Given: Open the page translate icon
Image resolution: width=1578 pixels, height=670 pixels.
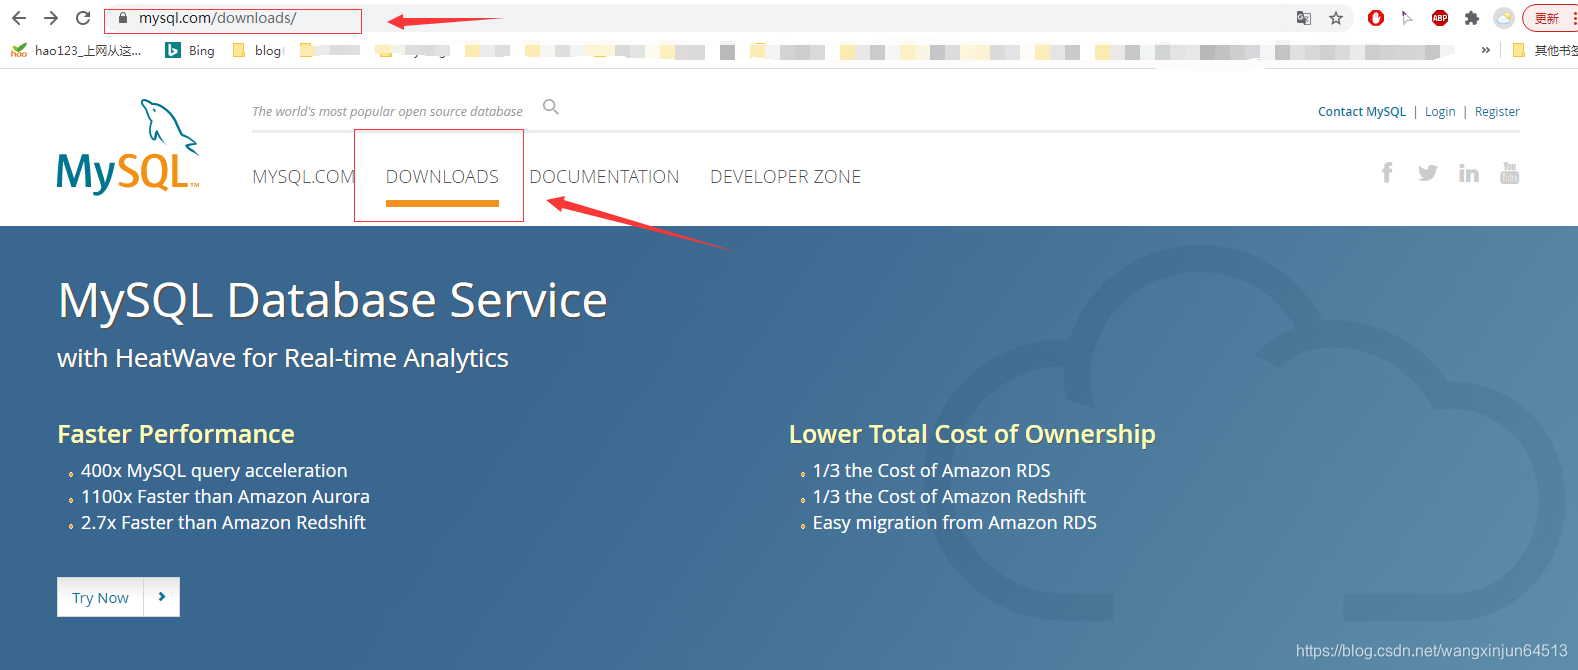Looking at the screenshot, I should click(x=1304, y=18).
